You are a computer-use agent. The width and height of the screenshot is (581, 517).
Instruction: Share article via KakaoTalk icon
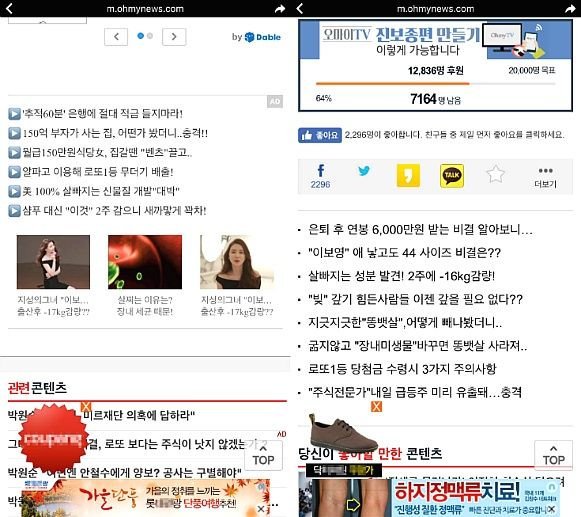[452, 176]
